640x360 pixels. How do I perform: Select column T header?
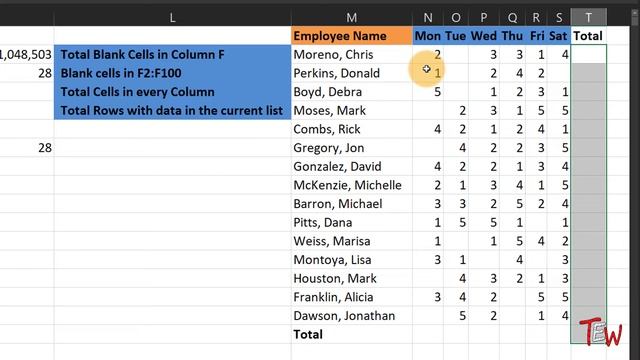tap(589, 18)
